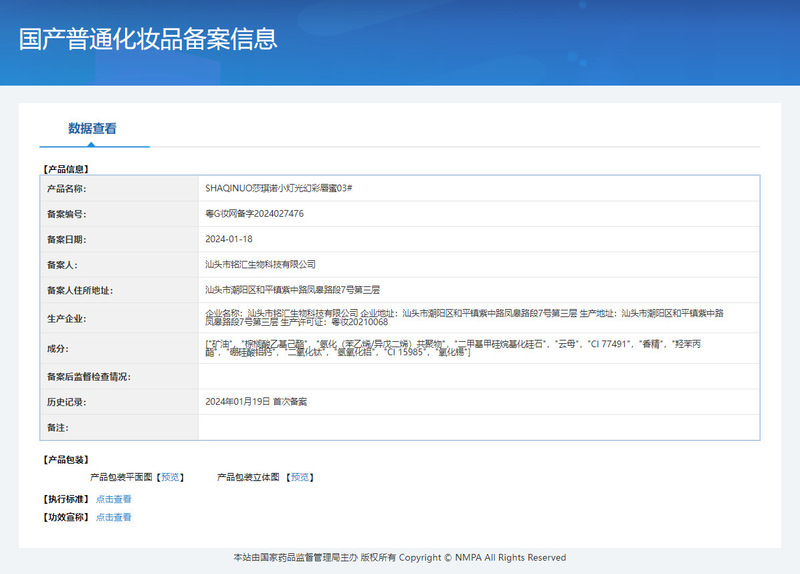Select product name SHAQINUO莎琪诺小灯光幻彩唇蜜03#

point(279,188)
